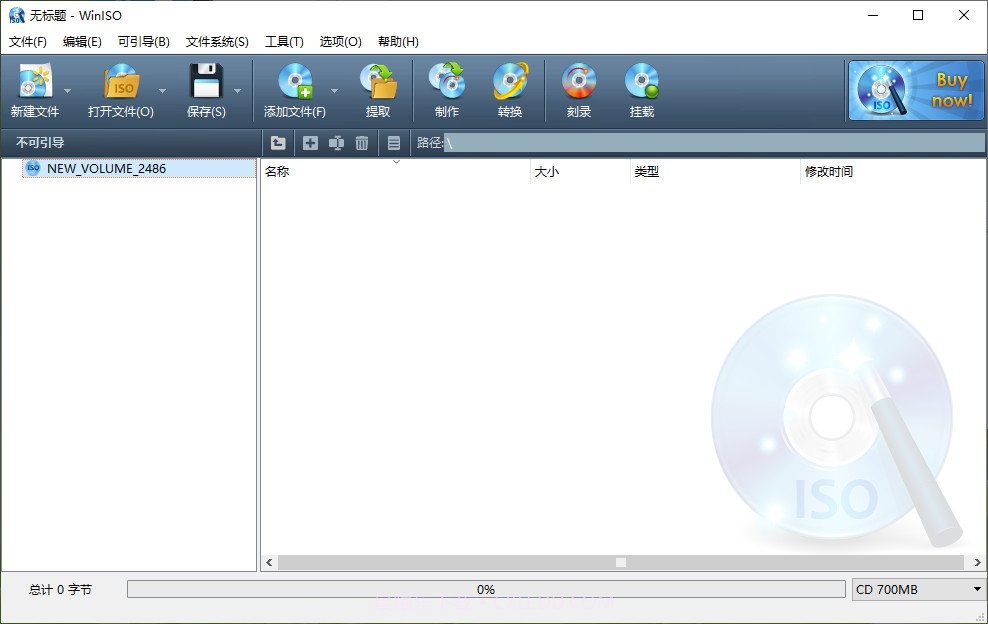
Task: Go up one folder level icon
Action: (278, 143)
